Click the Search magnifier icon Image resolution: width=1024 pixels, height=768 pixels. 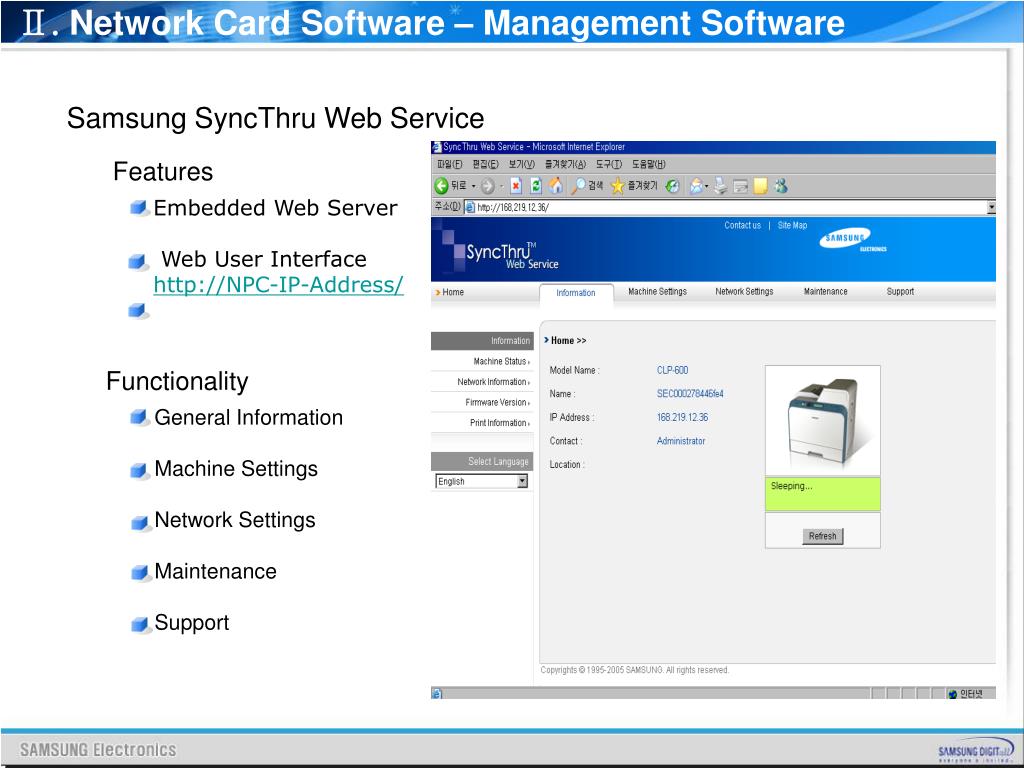click(x=579, y=186)
